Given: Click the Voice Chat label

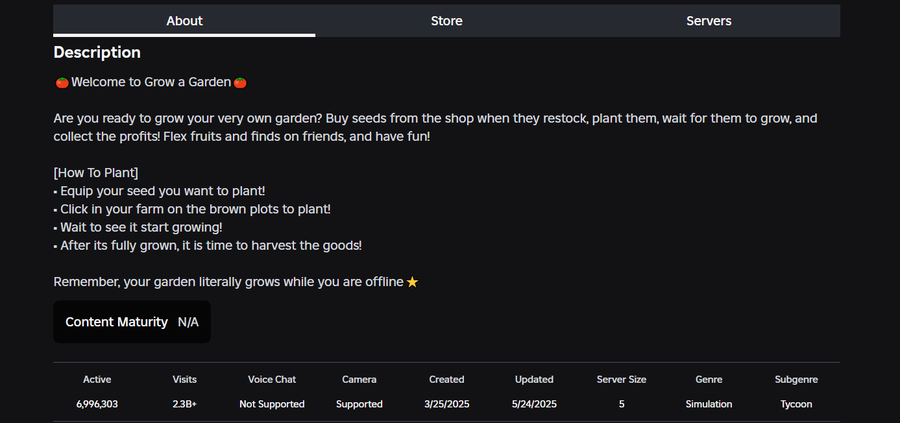Looking at the screenshot, I should (x=272, y=379).
